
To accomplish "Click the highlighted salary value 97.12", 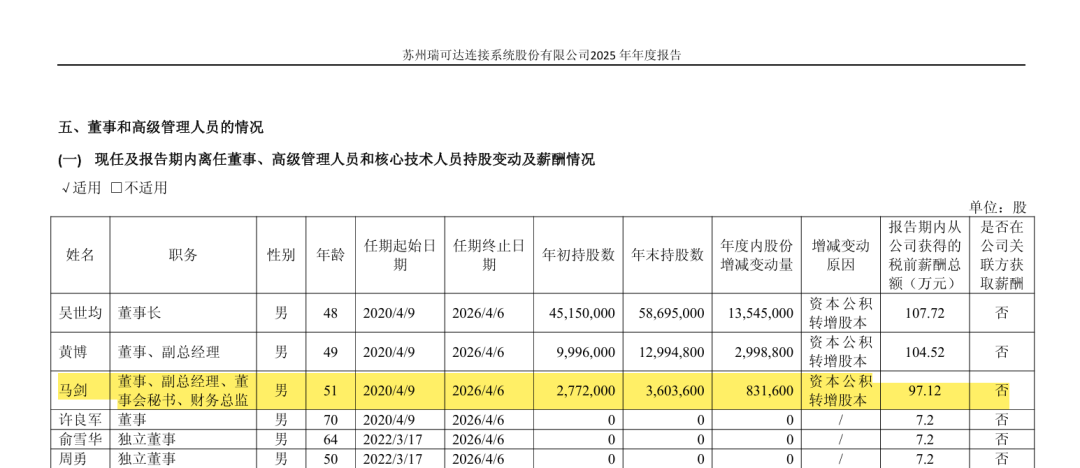I will tap(925, 391).
